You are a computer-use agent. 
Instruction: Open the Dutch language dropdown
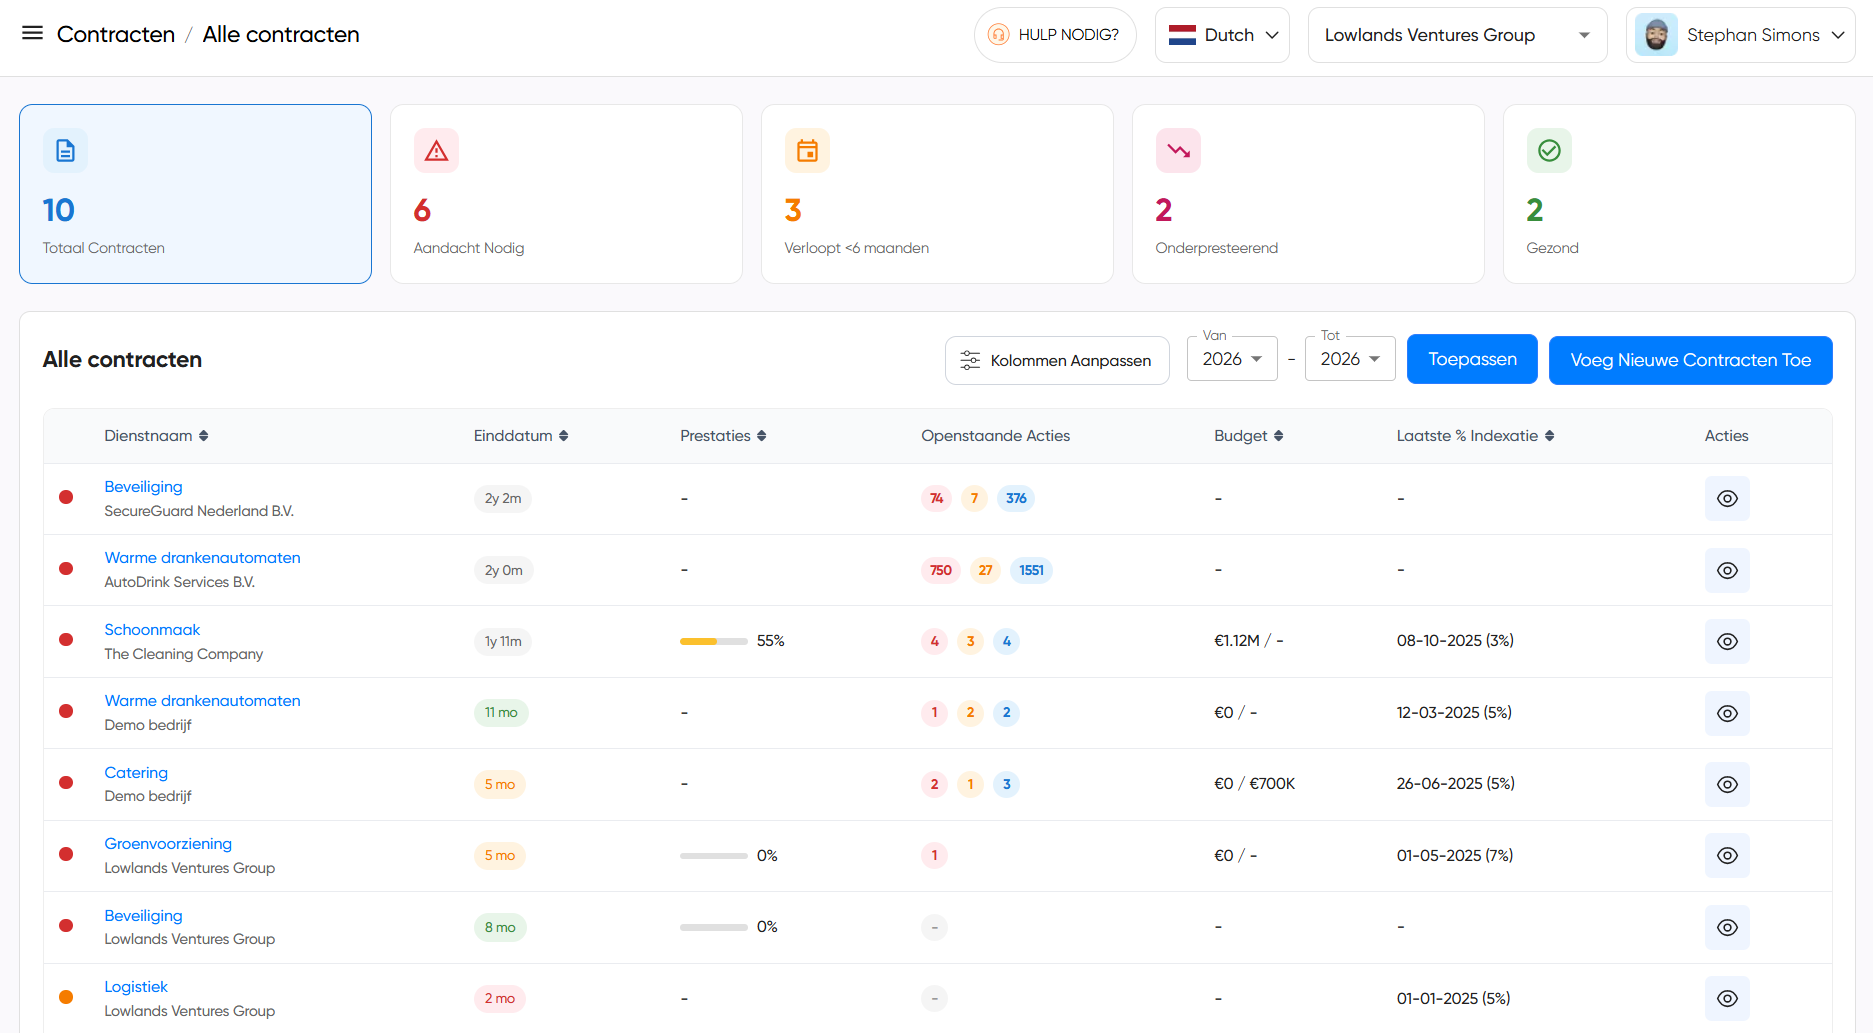(x=1222, y=35)
